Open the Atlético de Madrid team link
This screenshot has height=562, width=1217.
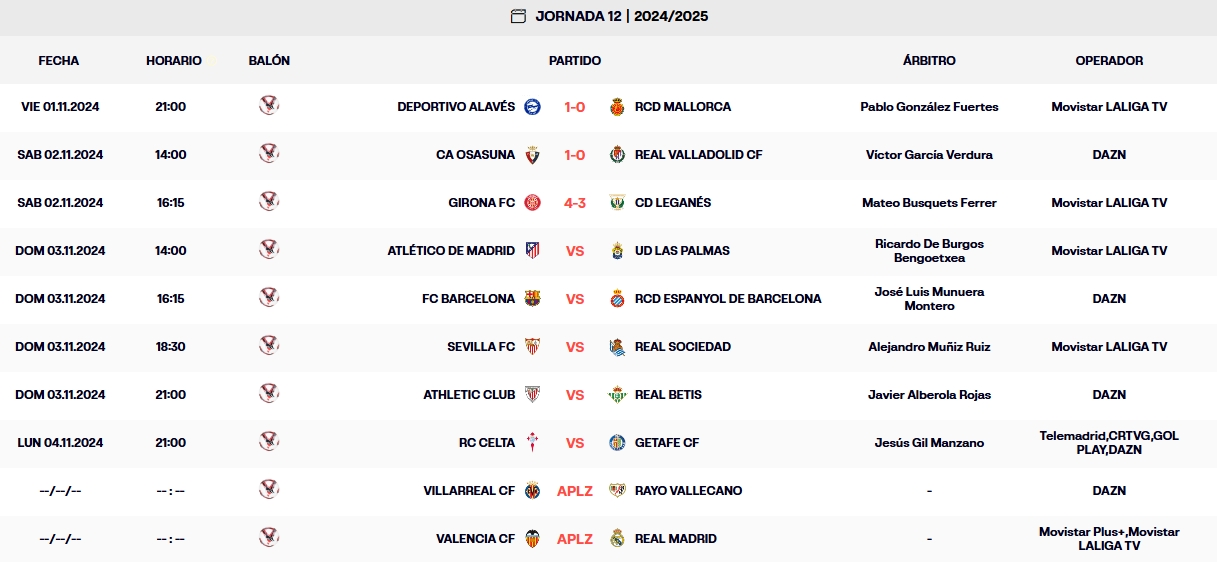(451, 251)
